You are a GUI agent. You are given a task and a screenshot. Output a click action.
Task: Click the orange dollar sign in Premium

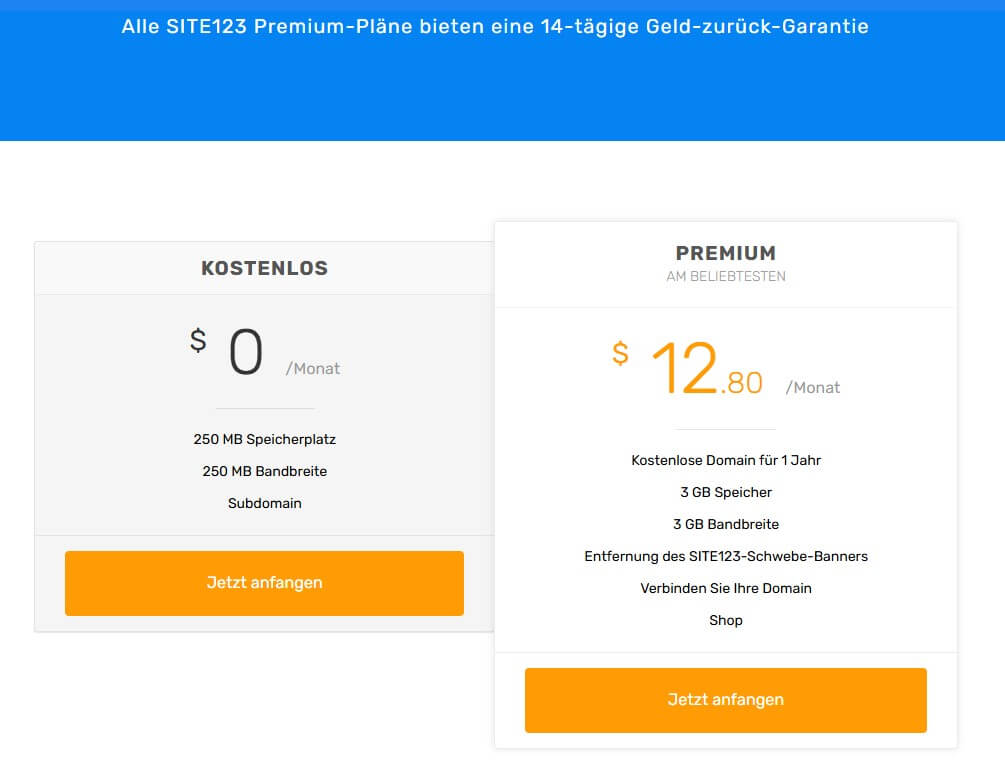(621, 353)
